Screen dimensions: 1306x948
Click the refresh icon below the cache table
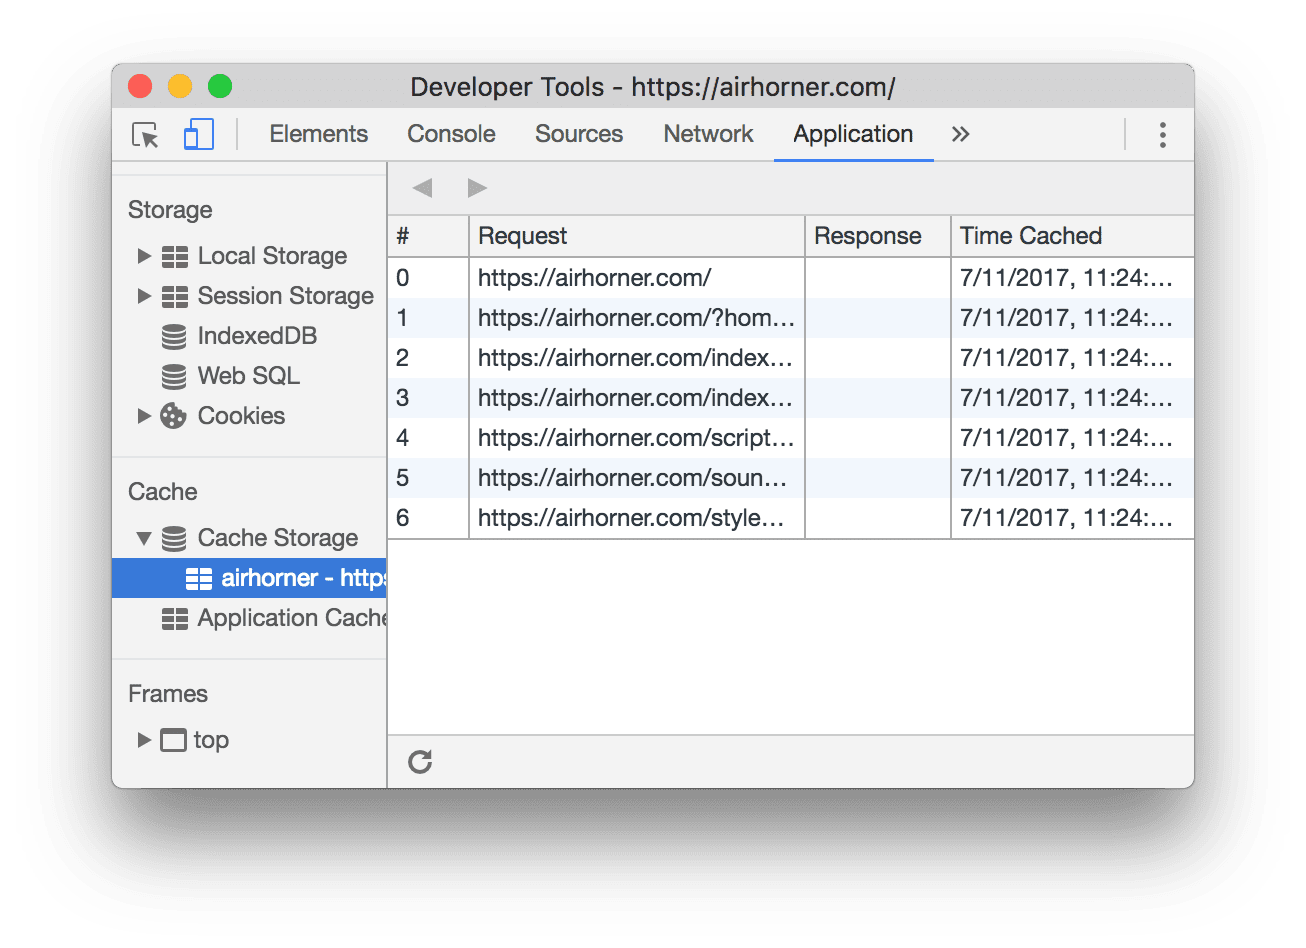pos(419,761)
